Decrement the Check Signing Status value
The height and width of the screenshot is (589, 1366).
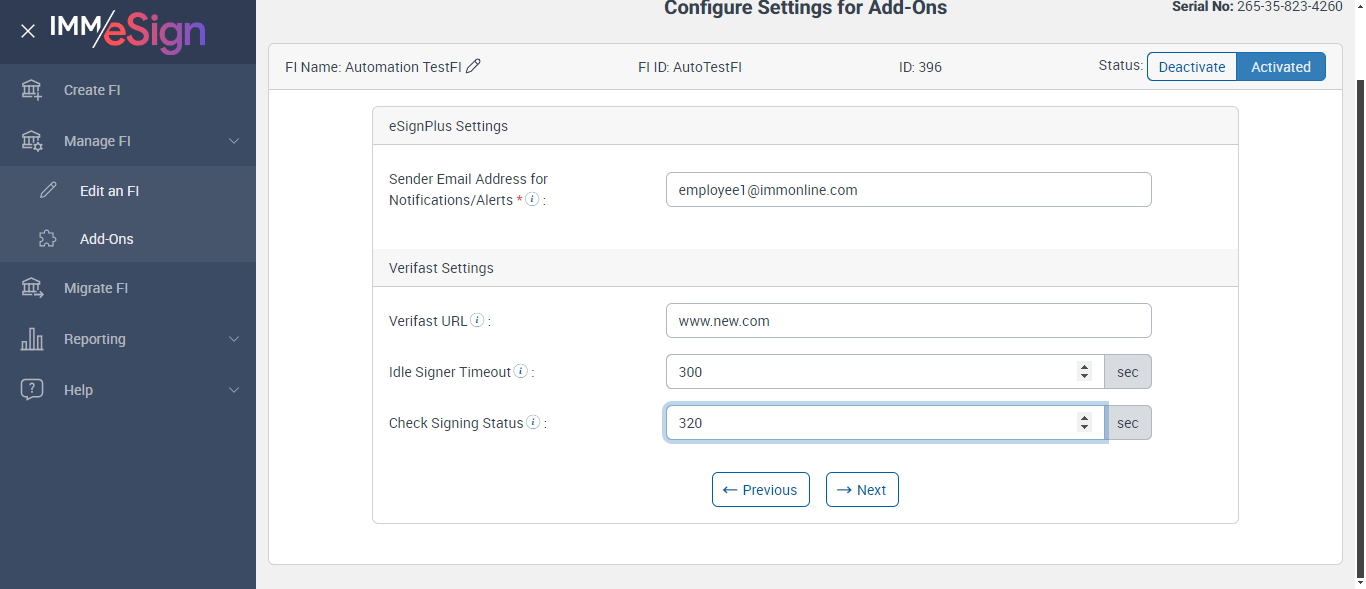point(1084,428)
